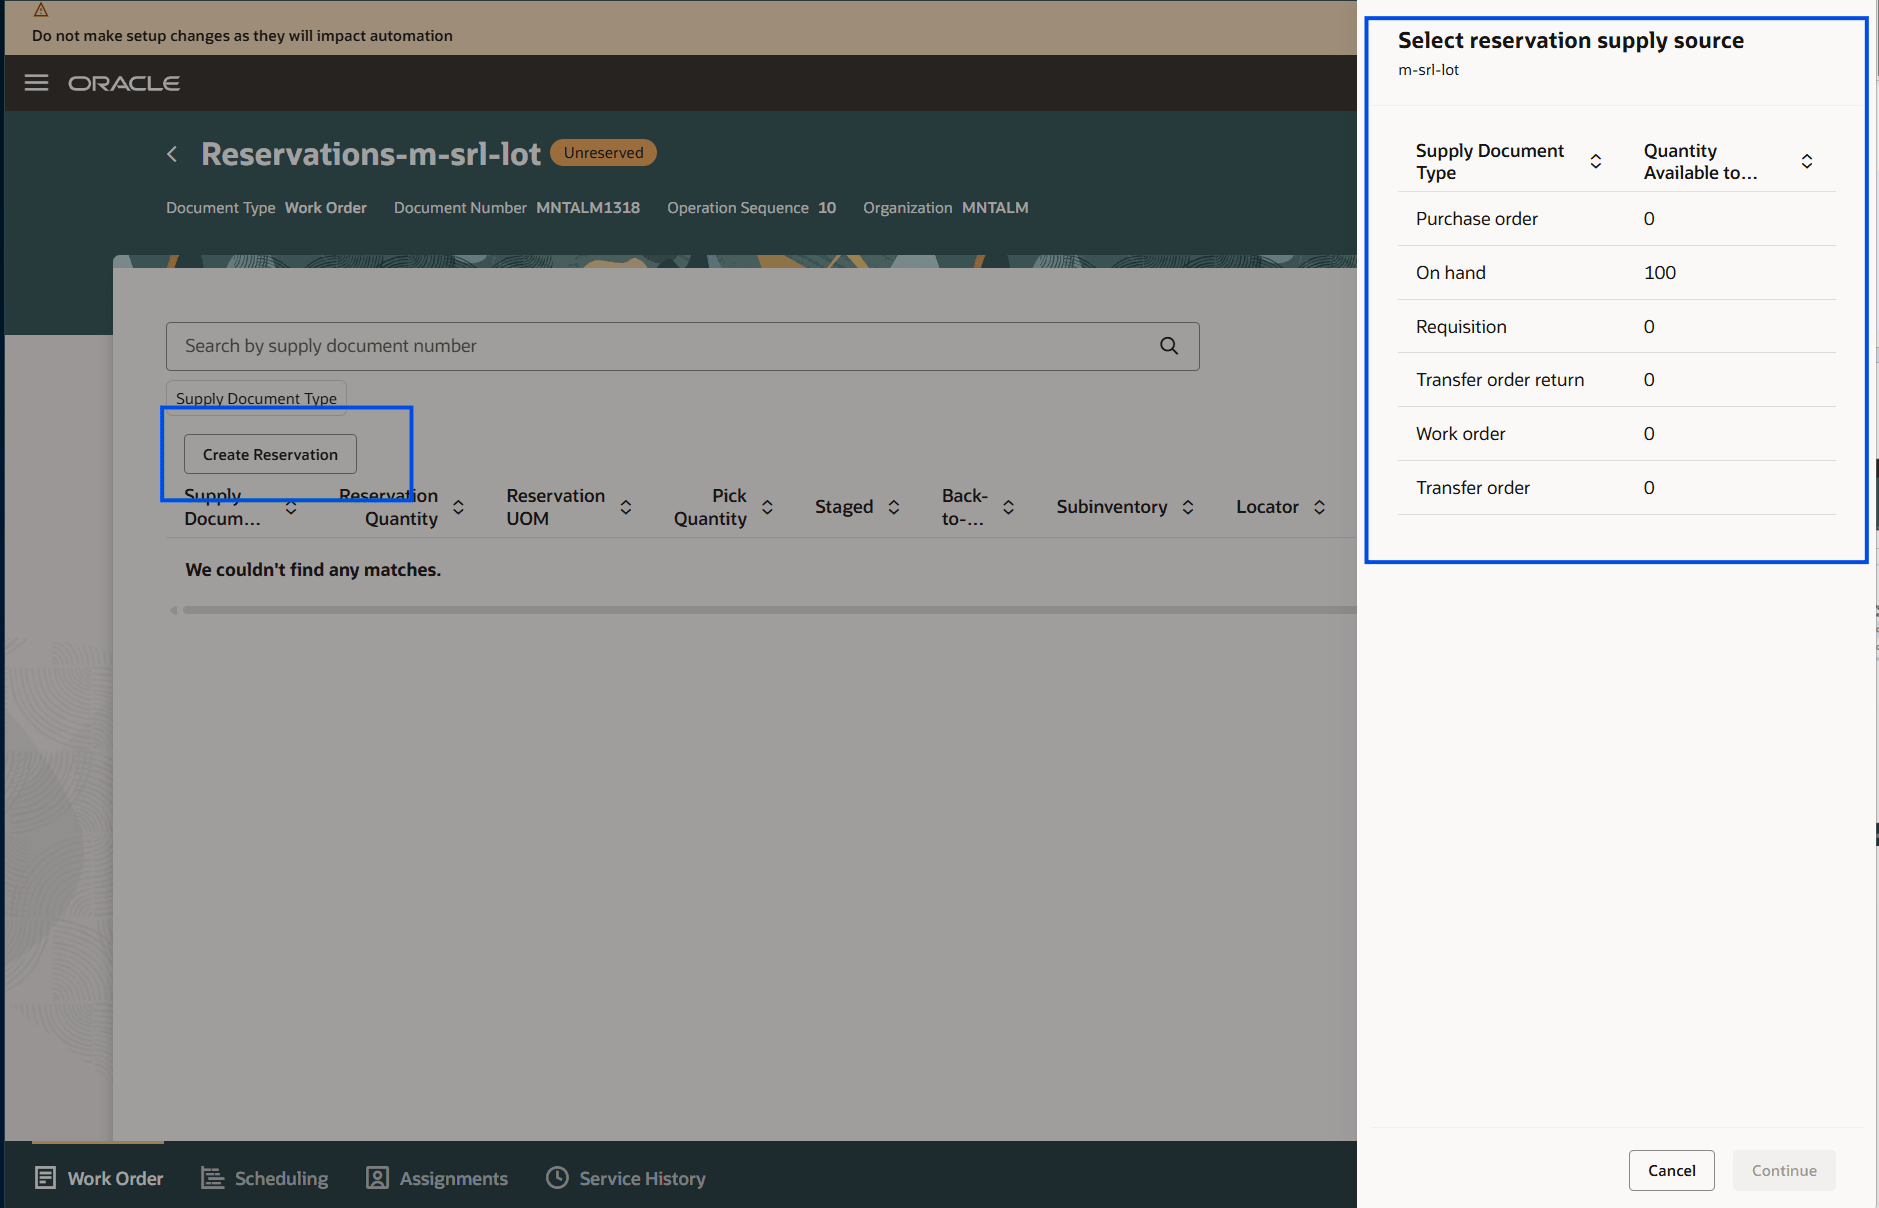Sort panel by Supply Document Type
This screenshot has height=1208, width=1879.
point(1597,161)
